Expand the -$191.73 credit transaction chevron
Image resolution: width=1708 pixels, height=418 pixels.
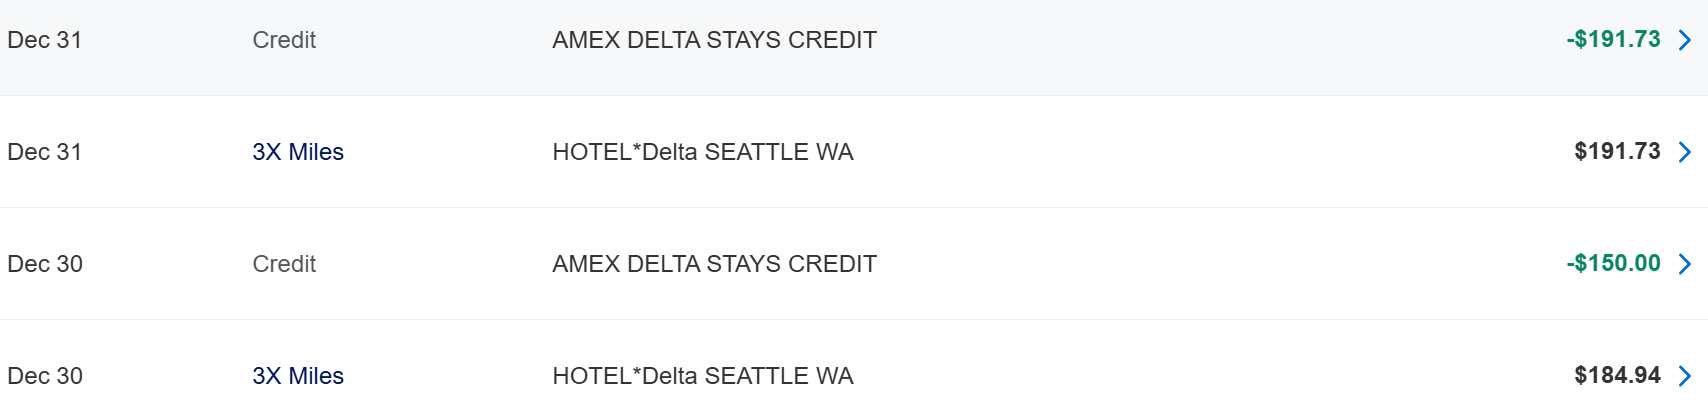1685,40
